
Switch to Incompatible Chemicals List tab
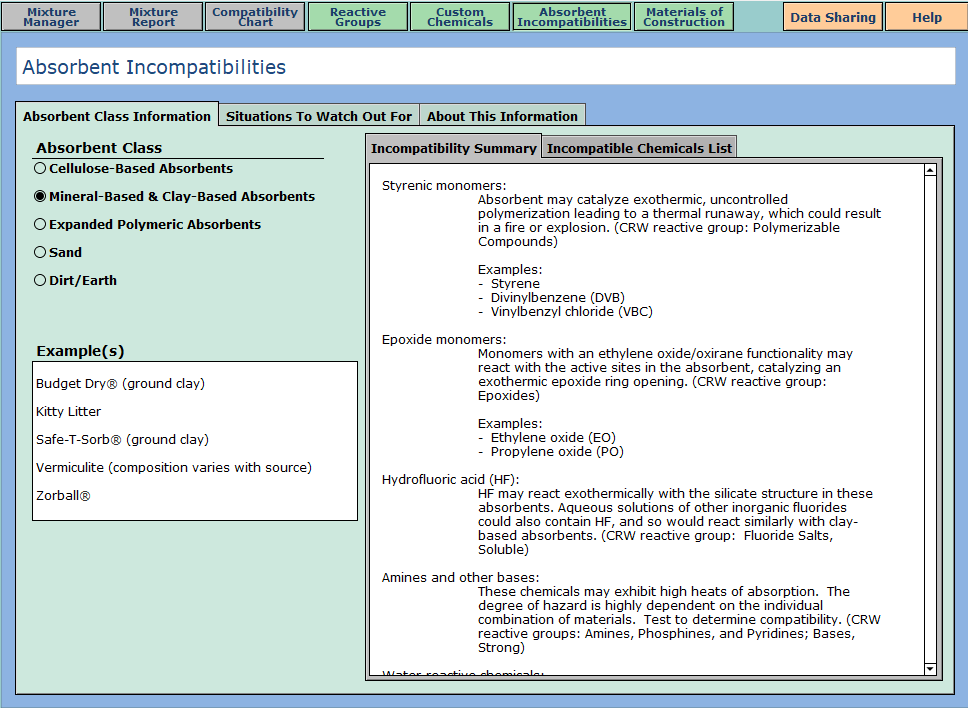[x=640, y=148]
